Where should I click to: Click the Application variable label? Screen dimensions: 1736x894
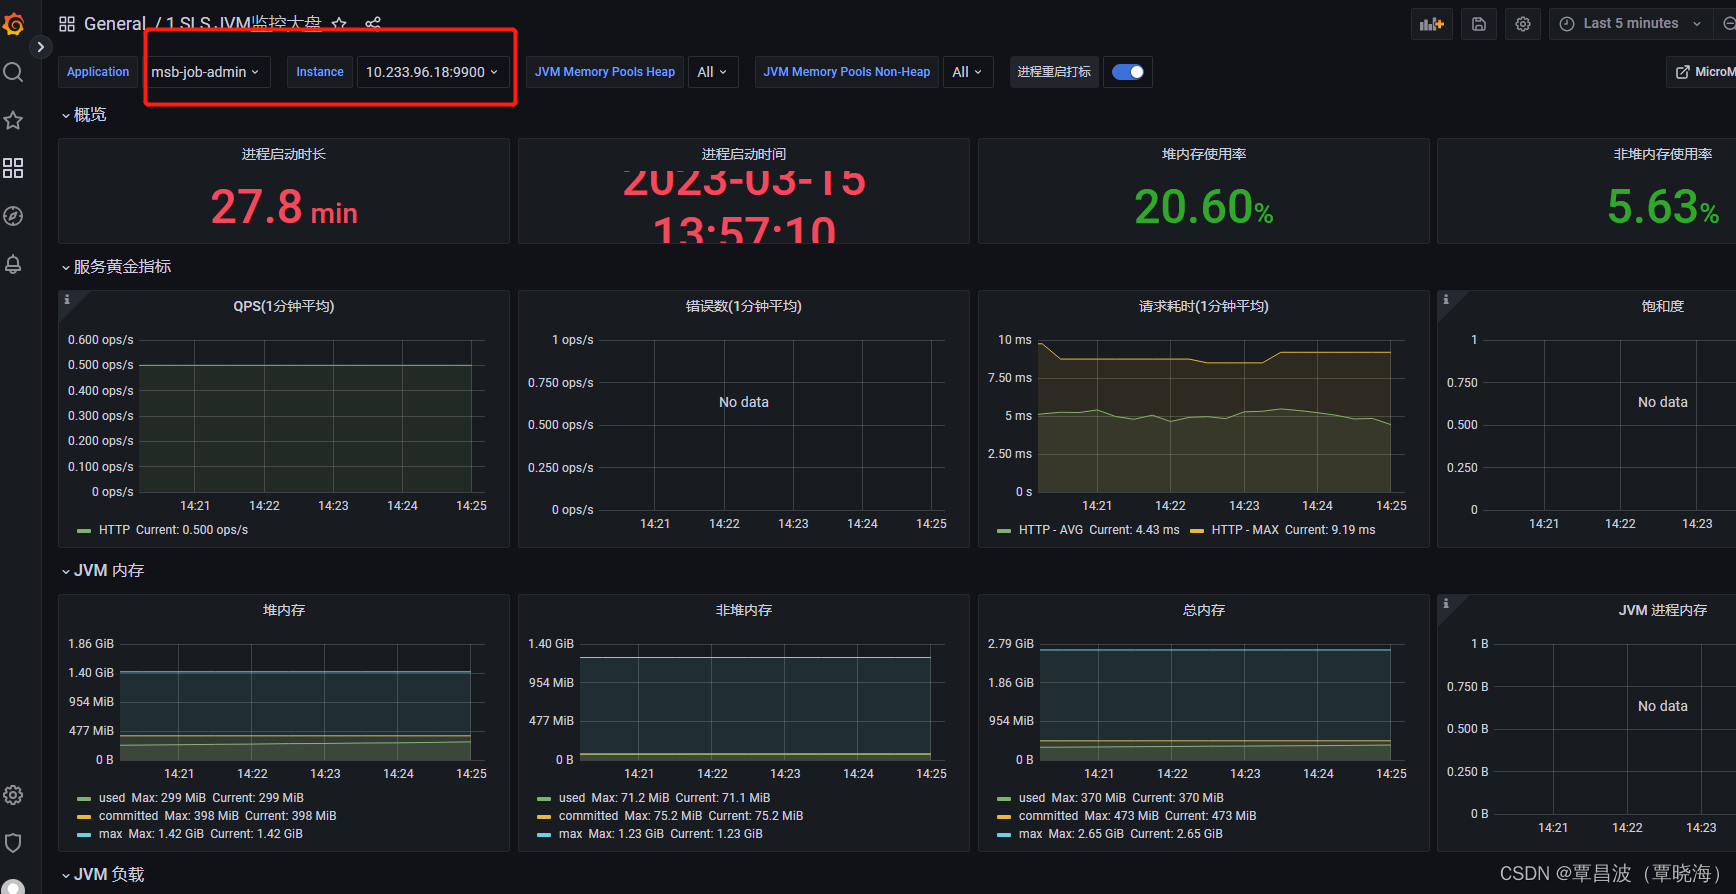click(98, 72)
